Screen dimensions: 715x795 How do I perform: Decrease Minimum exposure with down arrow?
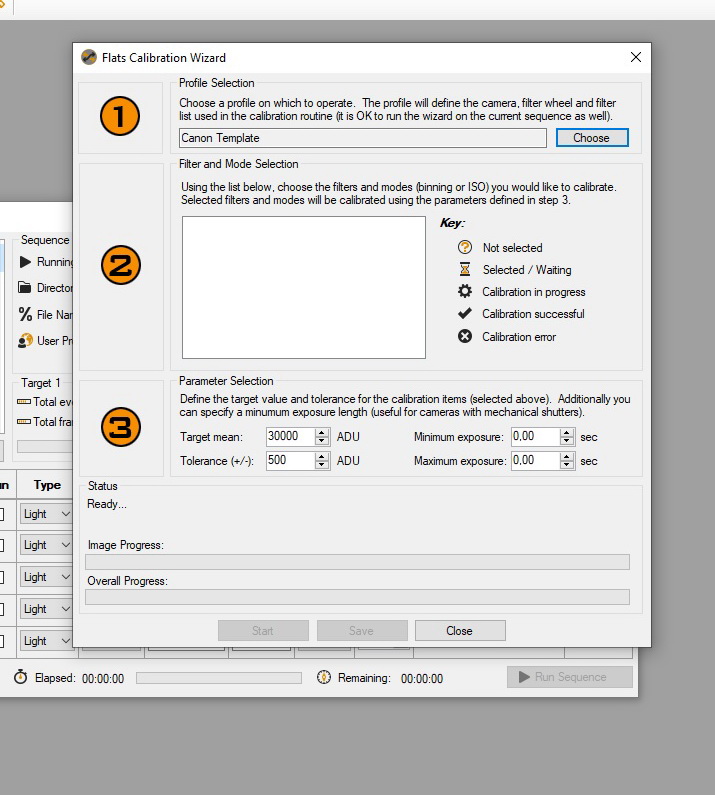click(x=567, y=441)
